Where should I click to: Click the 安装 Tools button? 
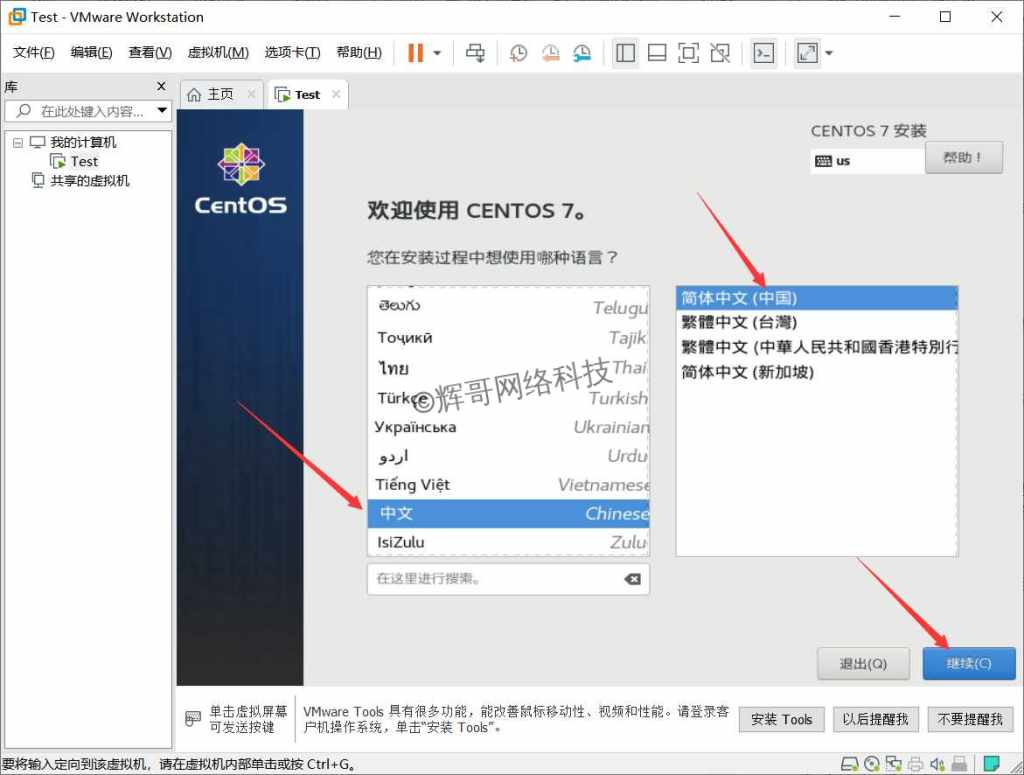coord(782,720)
